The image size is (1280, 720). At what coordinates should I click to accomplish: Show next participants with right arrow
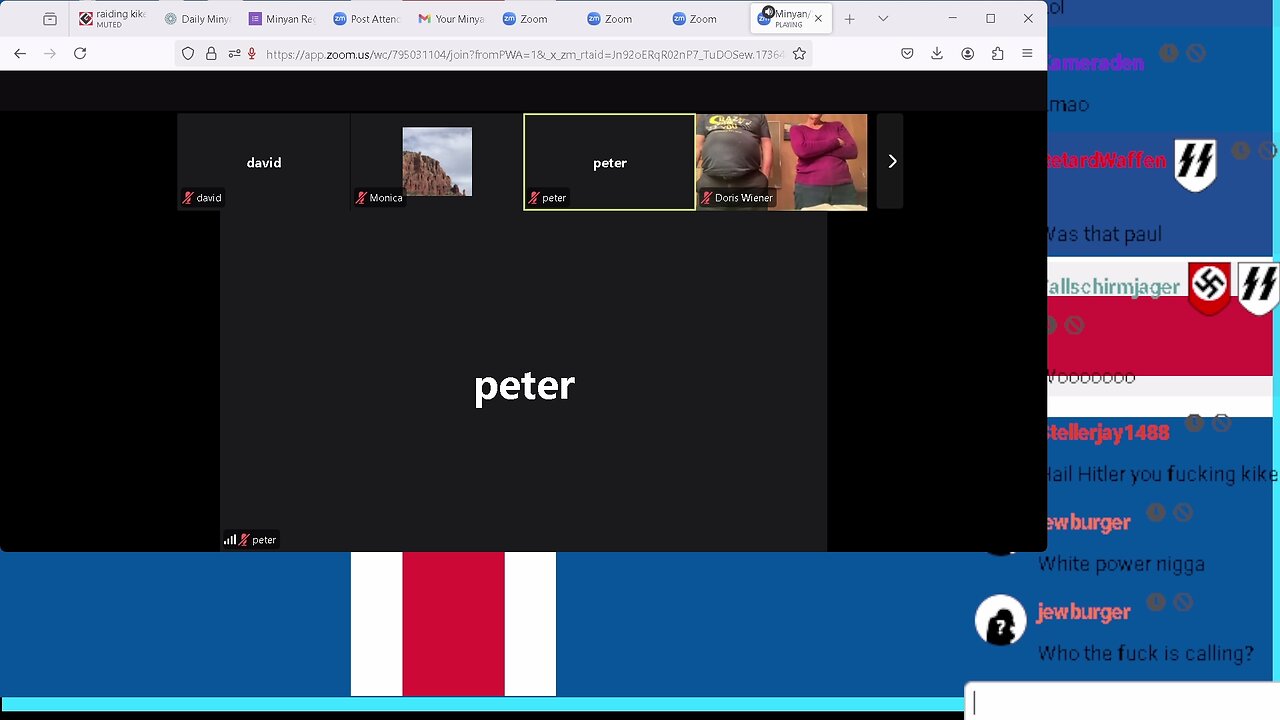(x=892, y=161)
